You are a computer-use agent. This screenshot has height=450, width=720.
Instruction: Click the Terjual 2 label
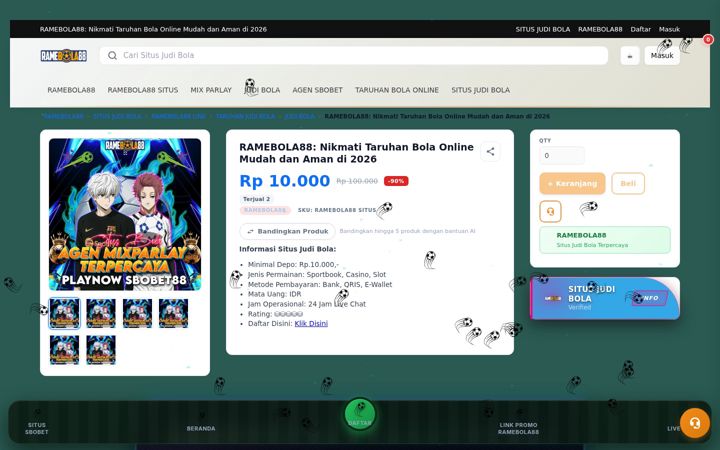click(256, 199)
